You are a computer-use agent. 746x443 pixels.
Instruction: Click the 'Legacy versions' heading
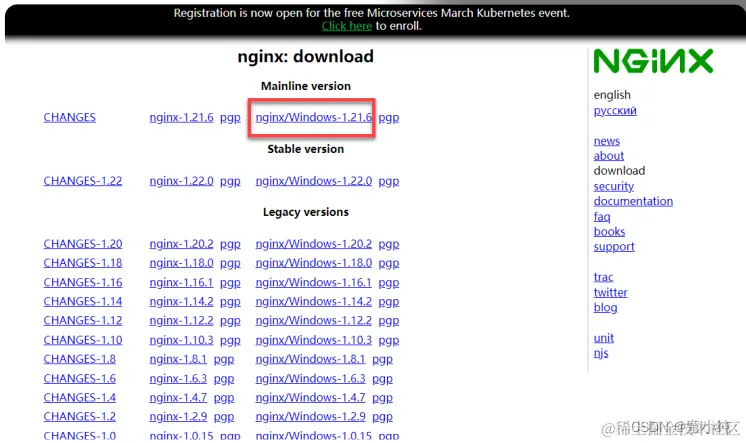[305, 212]
